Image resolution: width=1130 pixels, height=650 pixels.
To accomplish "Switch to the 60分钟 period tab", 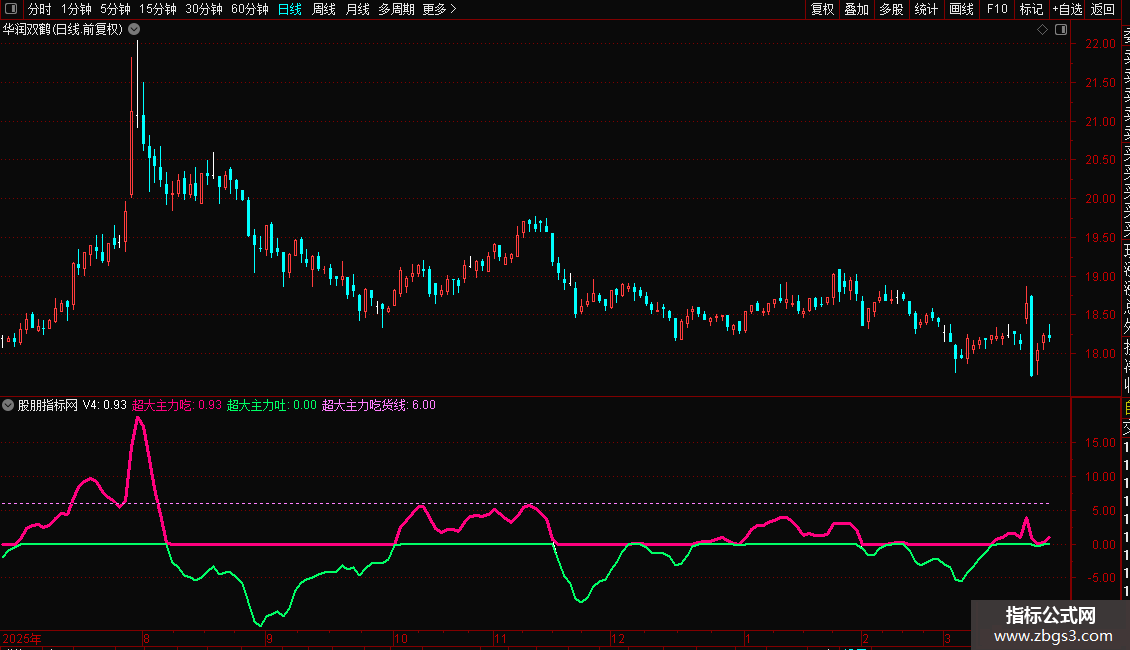I will coord(250,9).
